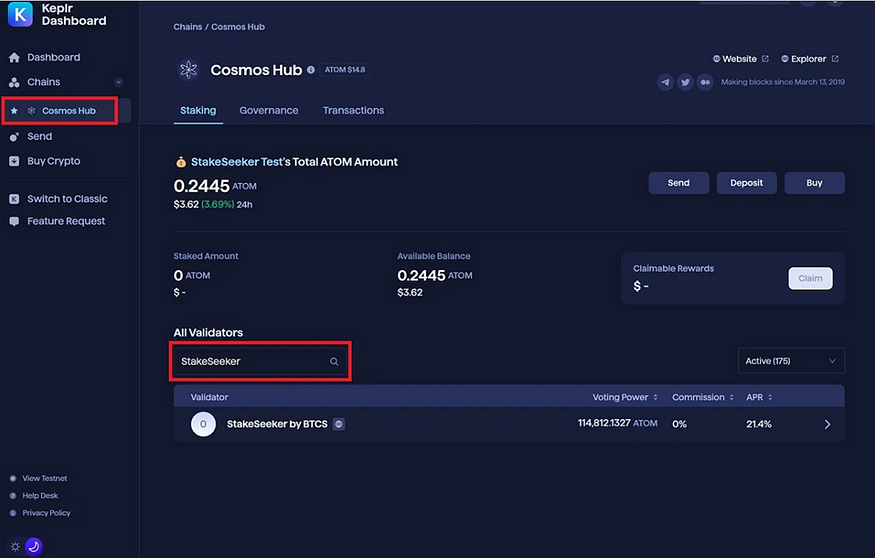The height and width of the screenshot is (558, 875).
Task: Click the validator search input field
Action: [x=260, y=362]
